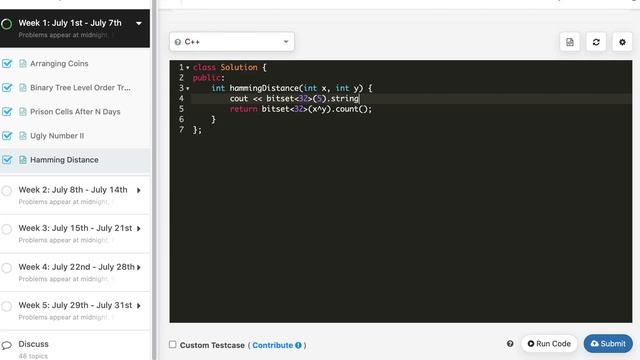This screenshot has height=360, width=640.
Task: Open the Arranging Coins problem
Action: click(59, 64)
